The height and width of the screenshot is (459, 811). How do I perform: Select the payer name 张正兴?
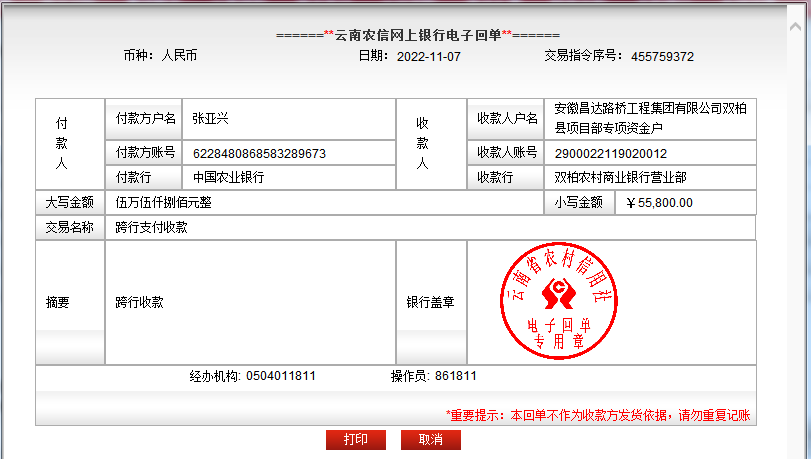(x=211, y=118)
